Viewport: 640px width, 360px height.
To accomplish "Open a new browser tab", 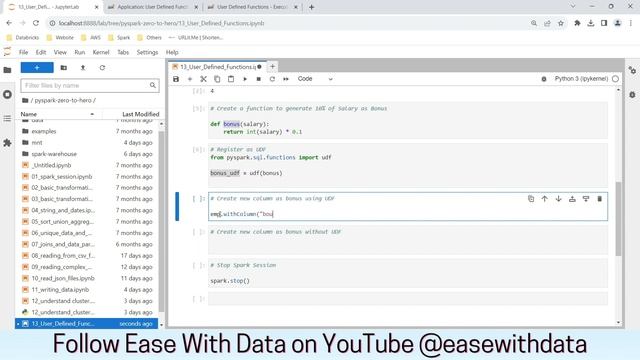I will coord(311,7).
